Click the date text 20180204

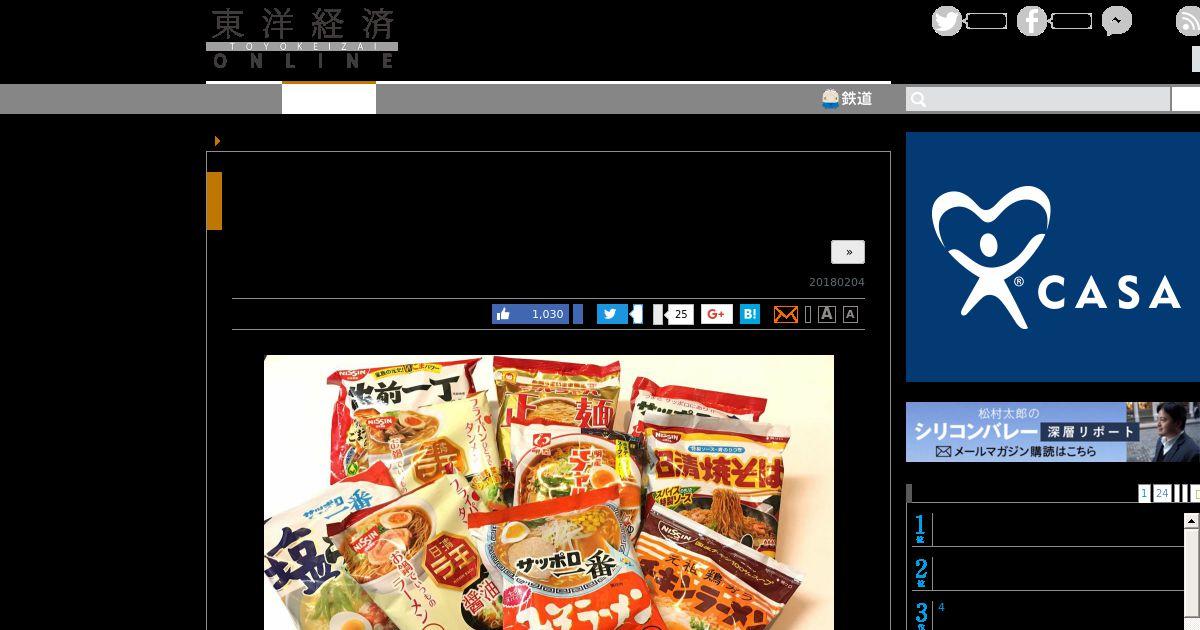837,282
